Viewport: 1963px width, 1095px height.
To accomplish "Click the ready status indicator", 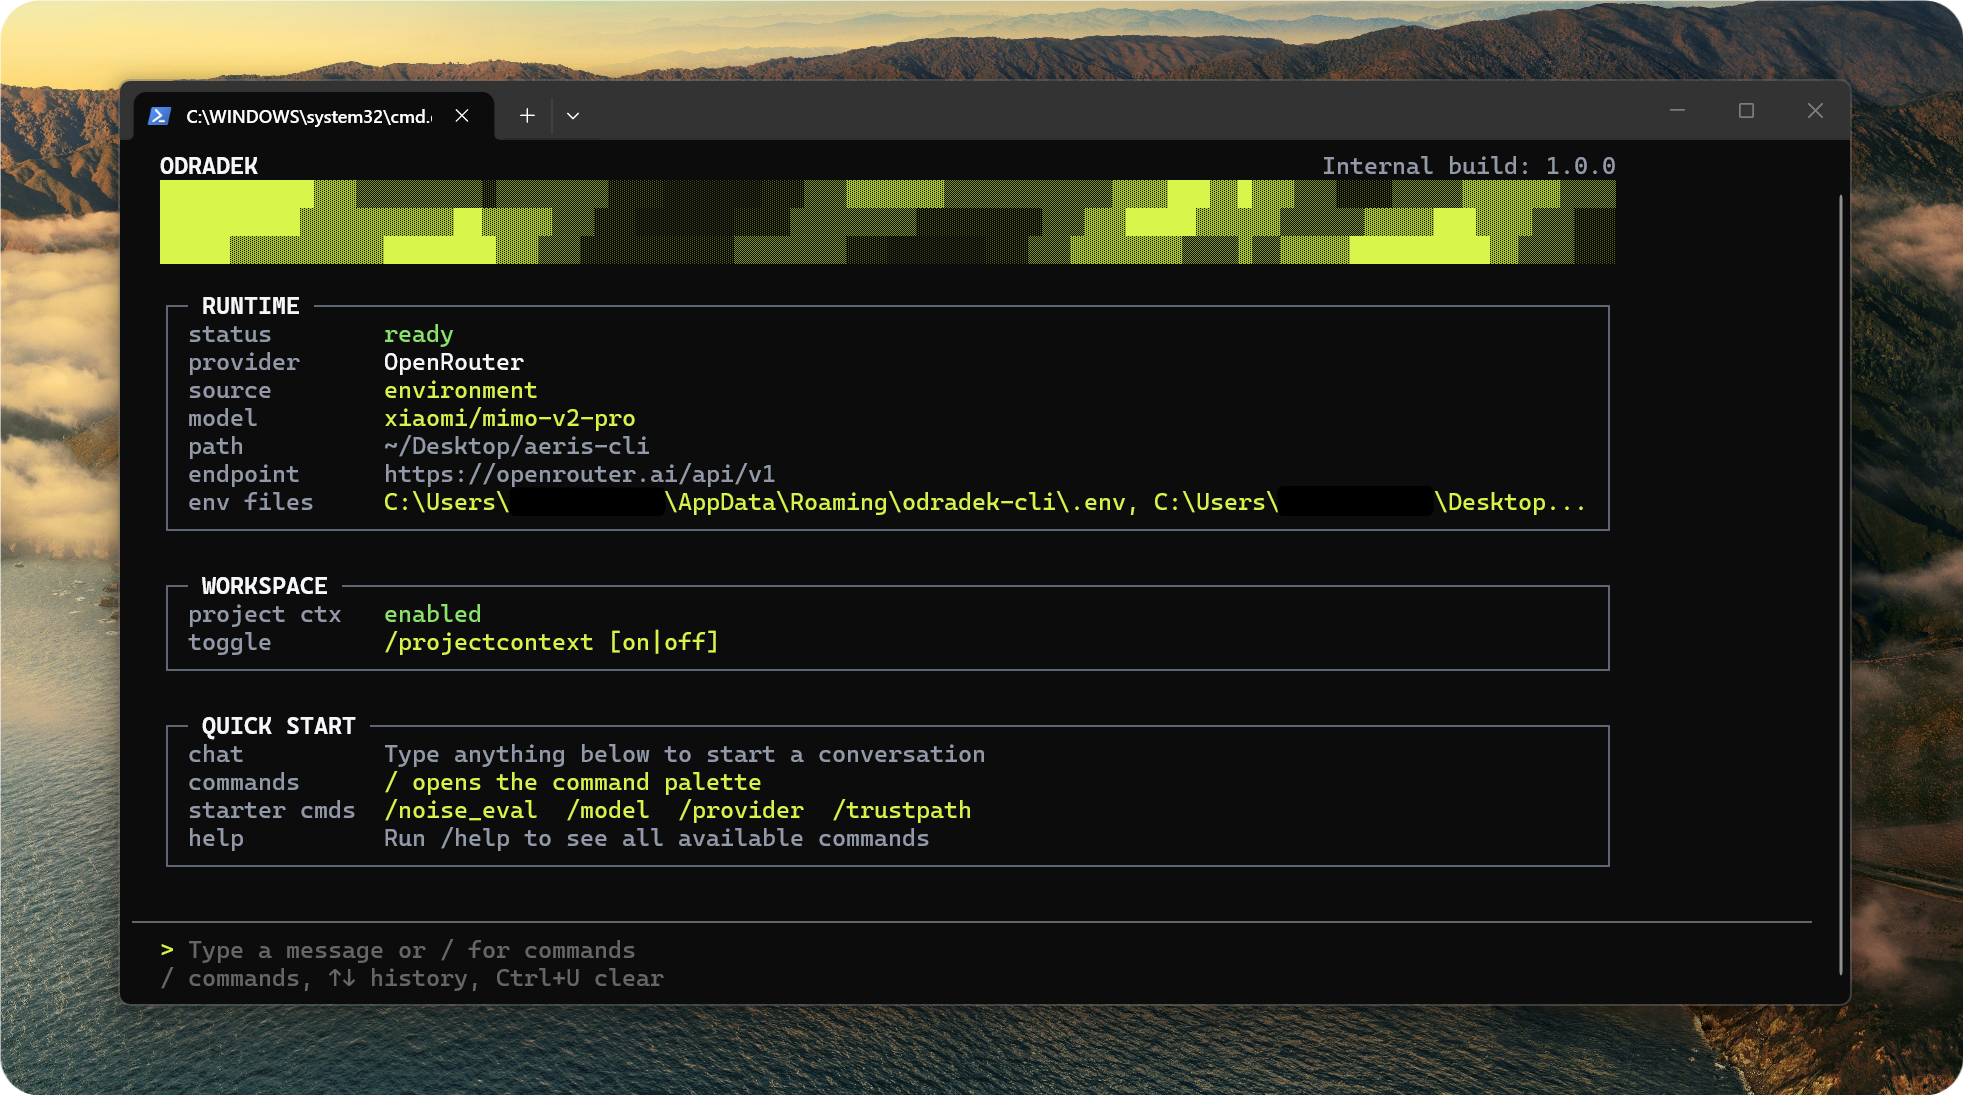I will 418,334.
